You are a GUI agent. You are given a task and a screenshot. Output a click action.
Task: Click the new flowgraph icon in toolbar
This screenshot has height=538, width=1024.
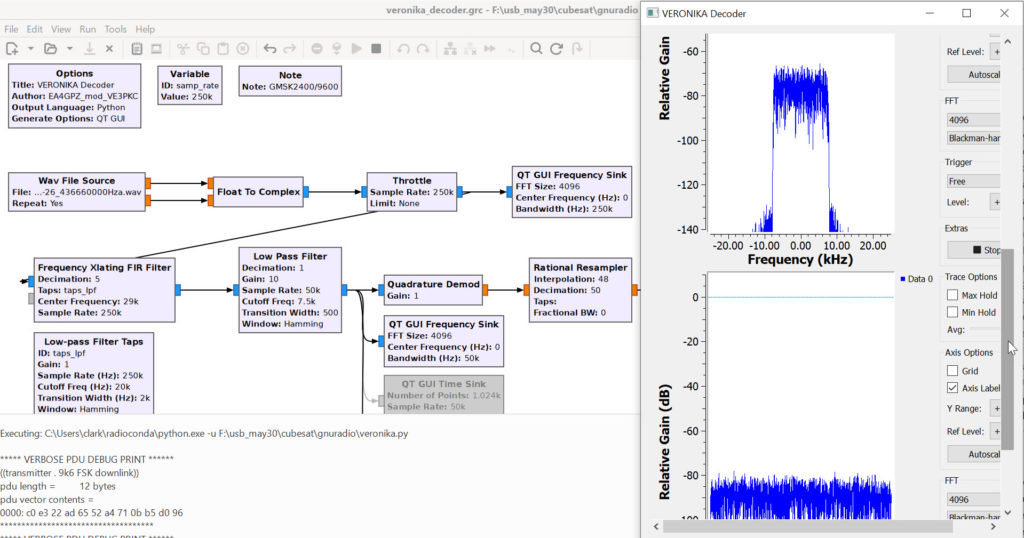coord(11,48)
